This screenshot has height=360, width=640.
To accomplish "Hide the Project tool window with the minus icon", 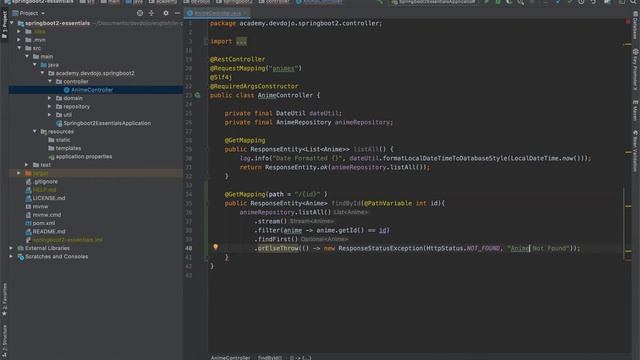I will click(x=177, y=13).
